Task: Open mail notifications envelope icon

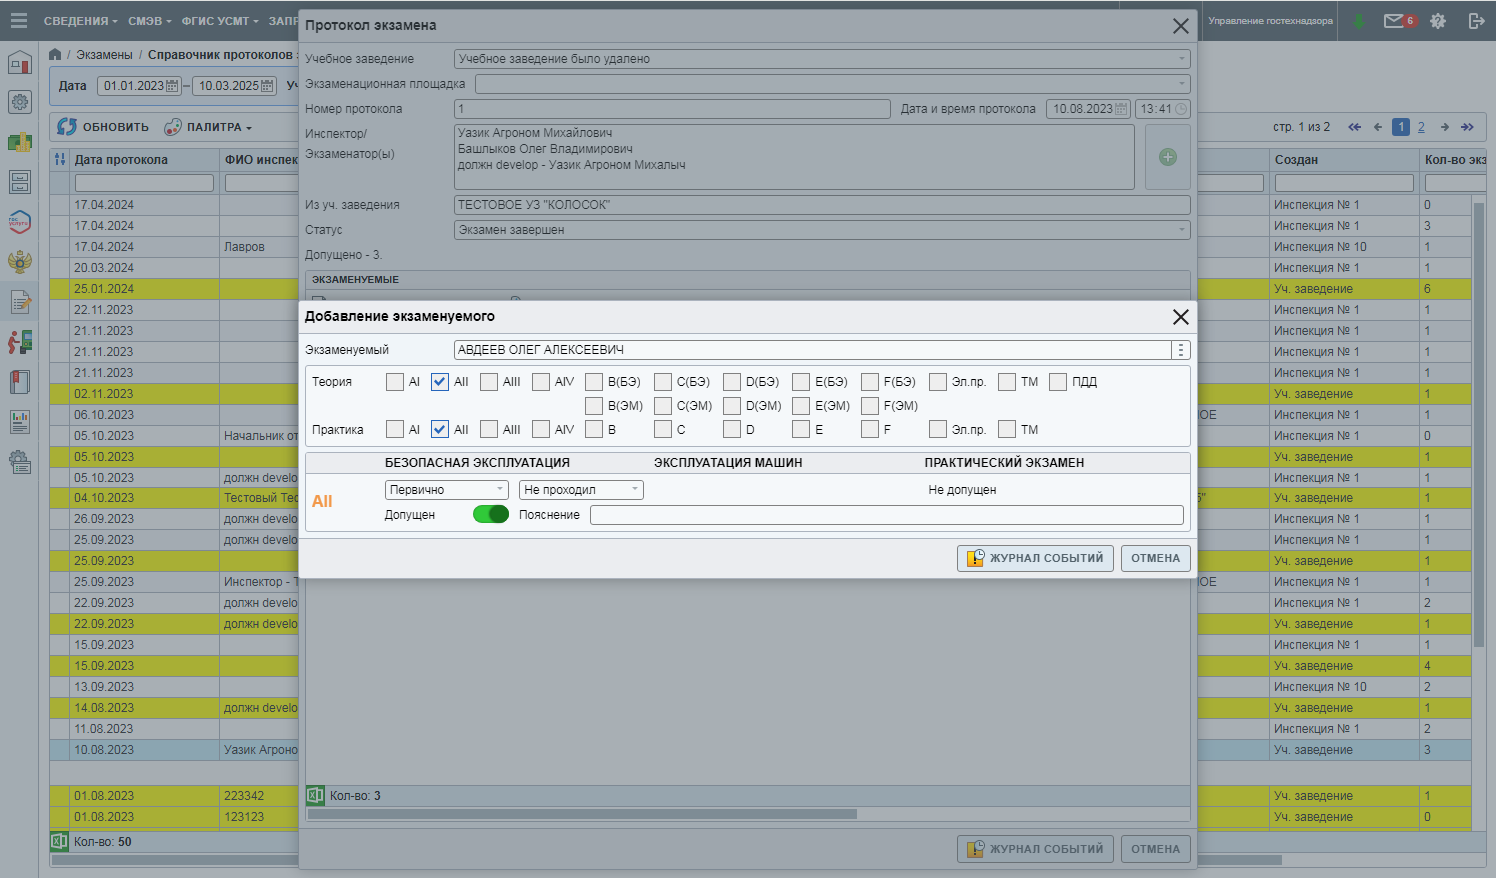Action: click(1394, 20)
